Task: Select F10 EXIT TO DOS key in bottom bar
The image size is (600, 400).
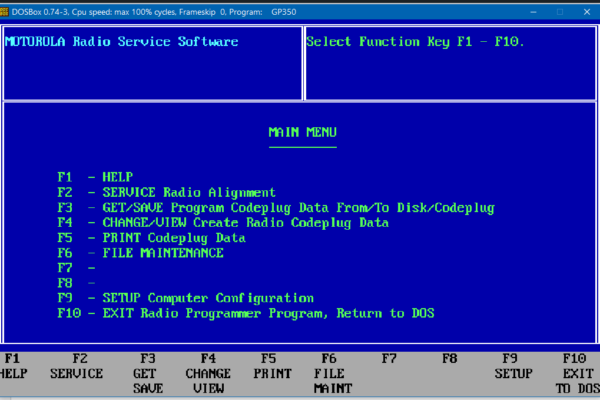Action: pyautogui.click(x=578, y=374)
